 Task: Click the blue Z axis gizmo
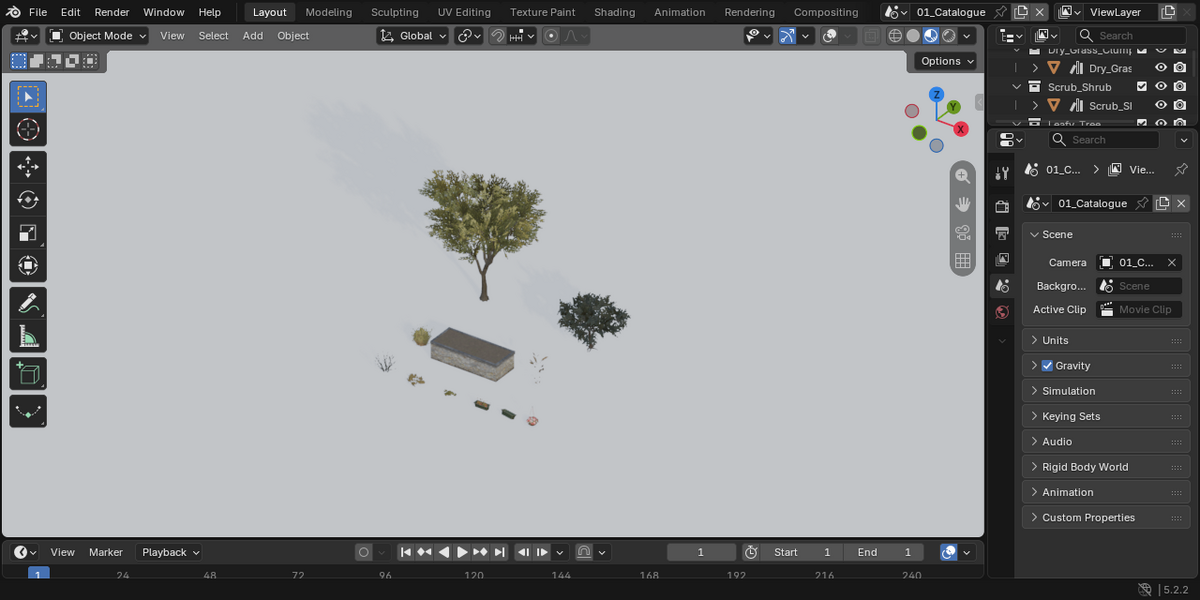coord(937,95)
